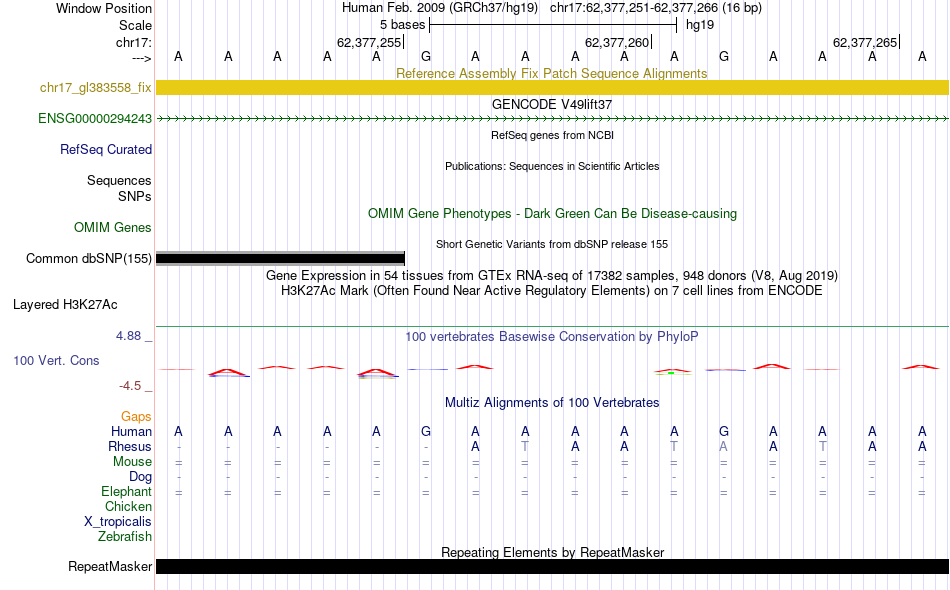Click the chr17: ruler label
This screenshot has width=950, height=590.
pos(134,42)
